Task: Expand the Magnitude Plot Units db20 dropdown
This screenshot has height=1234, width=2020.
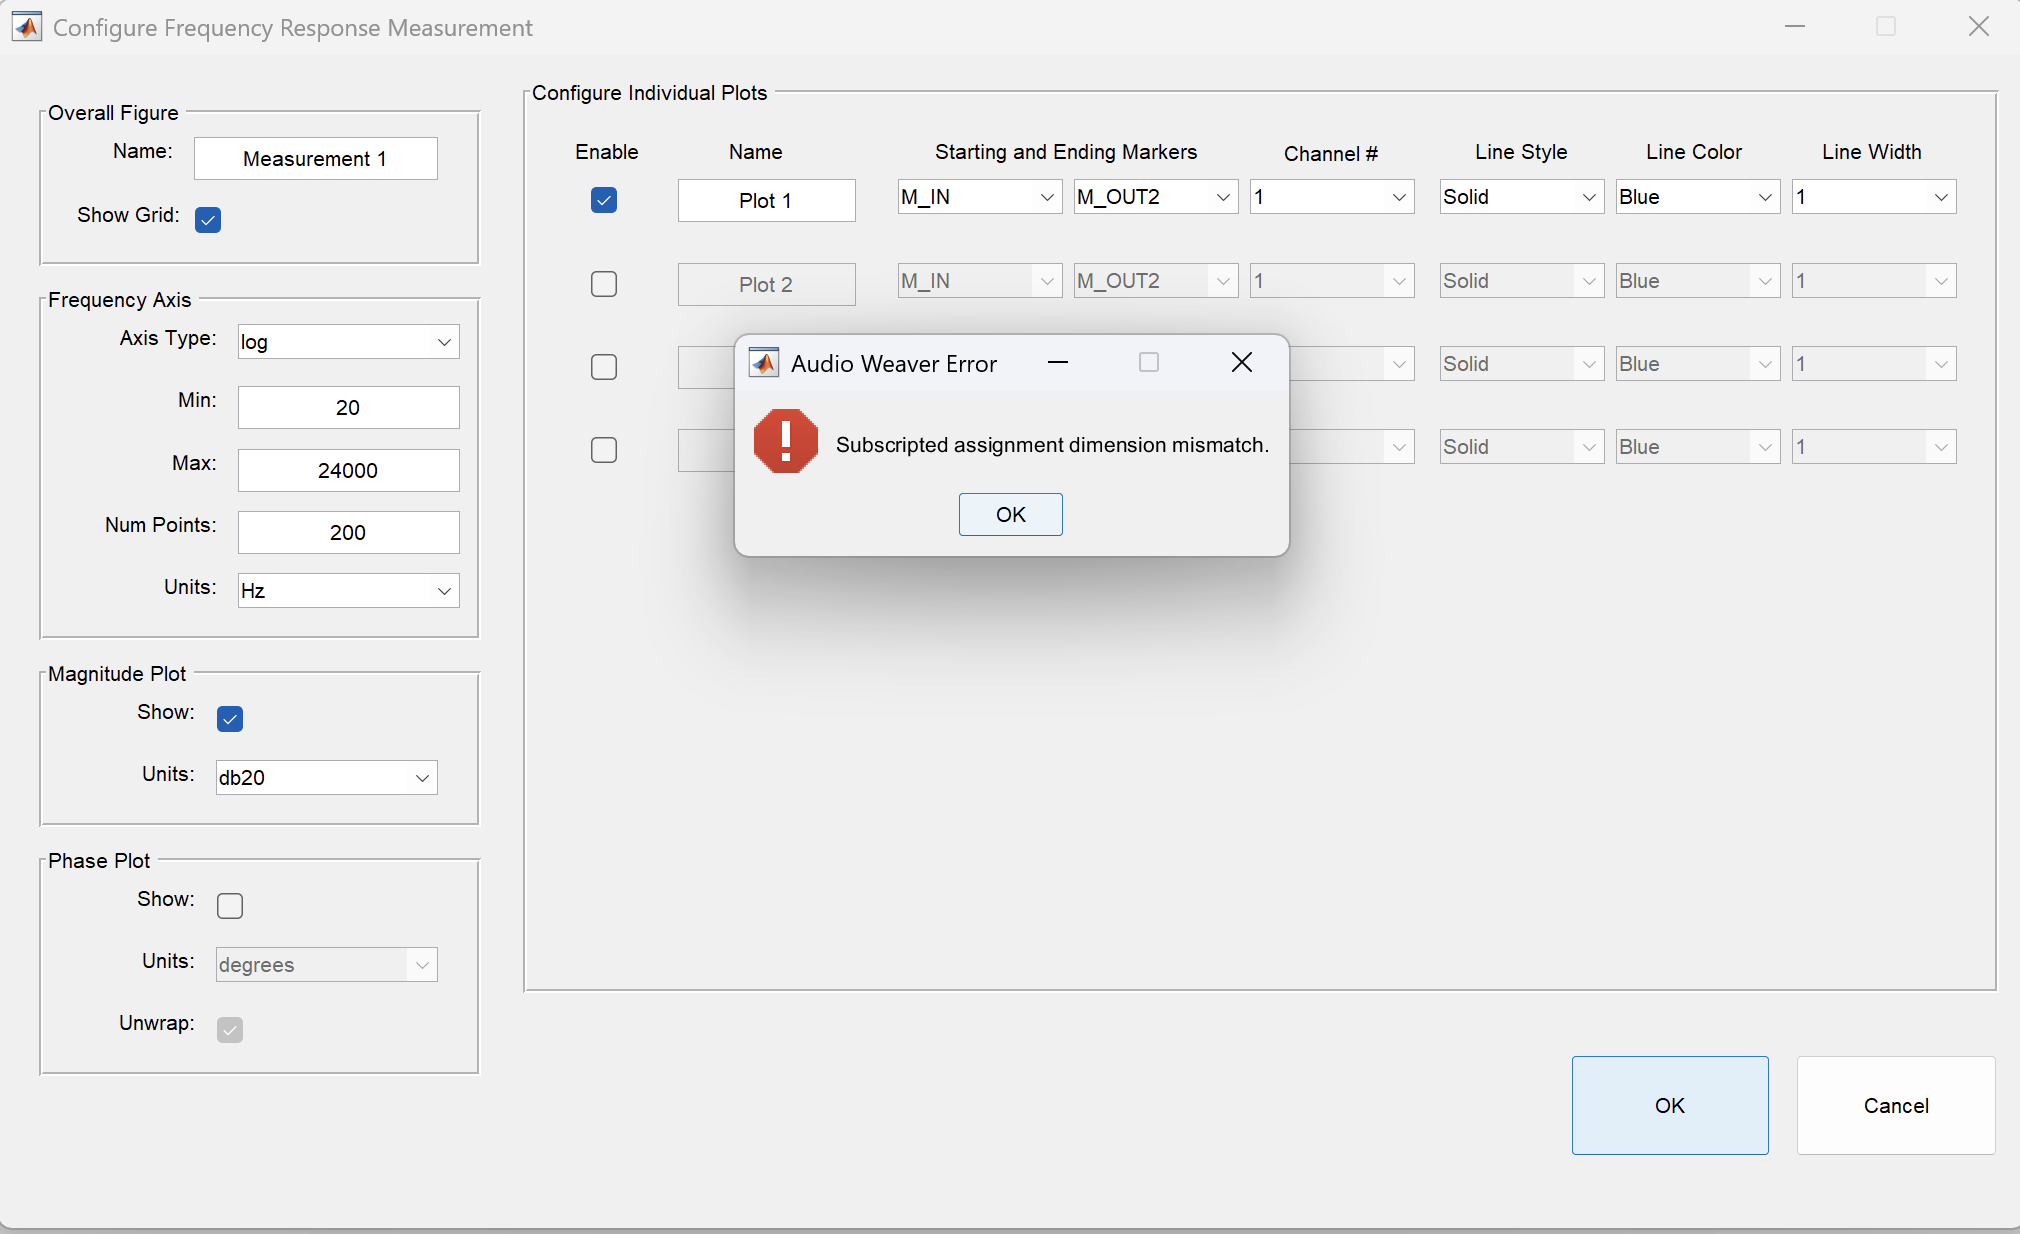Action: (x=326, y=778)
